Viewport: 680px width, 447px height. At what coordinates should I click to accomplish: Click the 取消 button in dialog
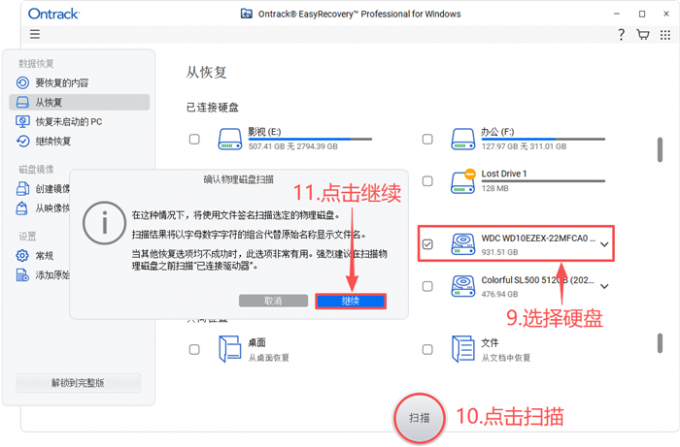coord(273,301)
